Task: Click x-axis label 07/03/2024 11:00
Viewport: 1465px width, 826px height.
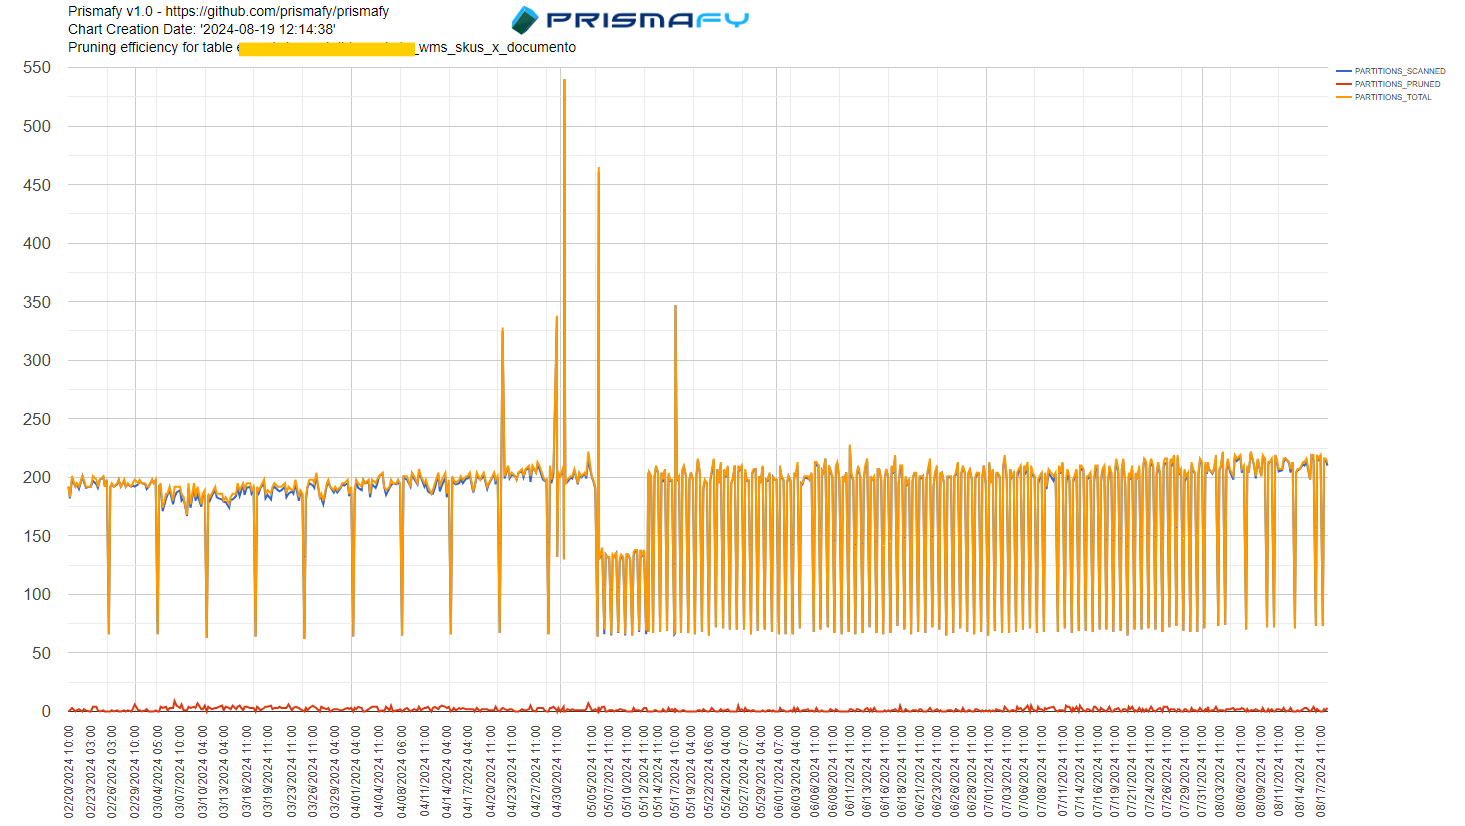Action: coord(1006,772)
